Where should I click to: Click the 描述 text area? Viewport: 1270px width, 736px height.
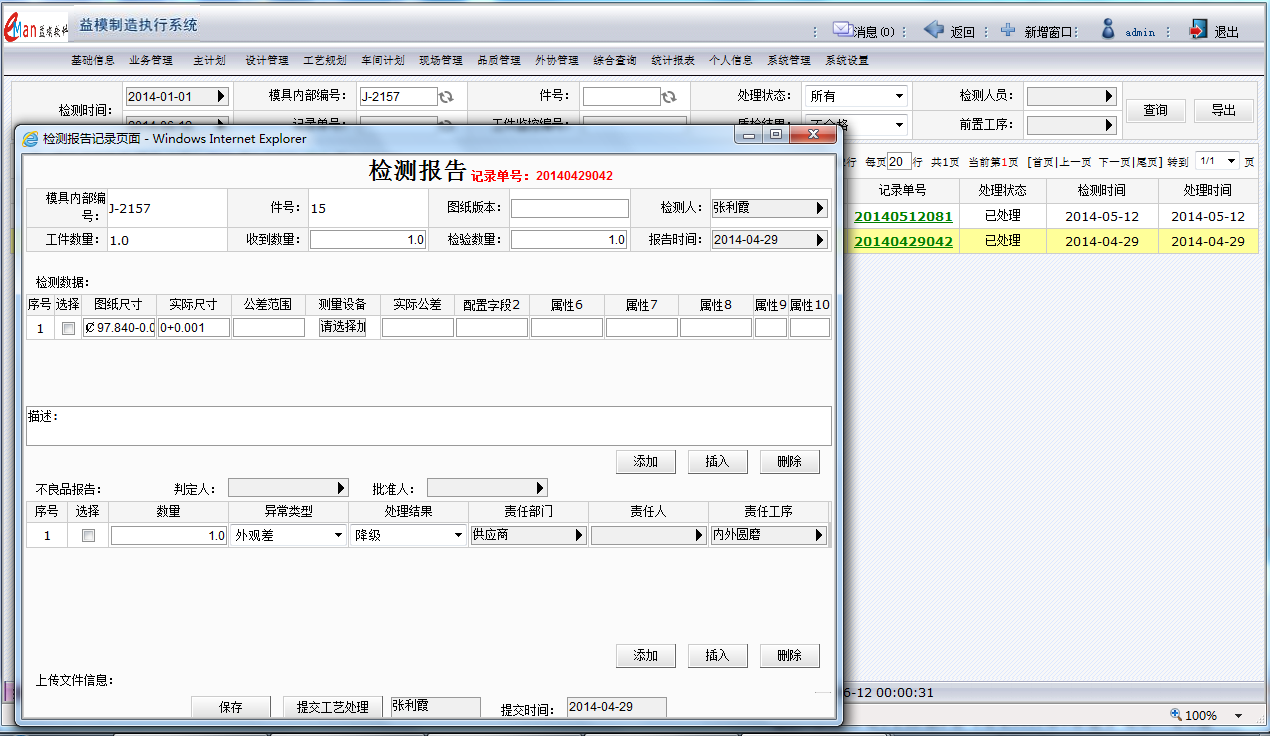tap(428, 426)
